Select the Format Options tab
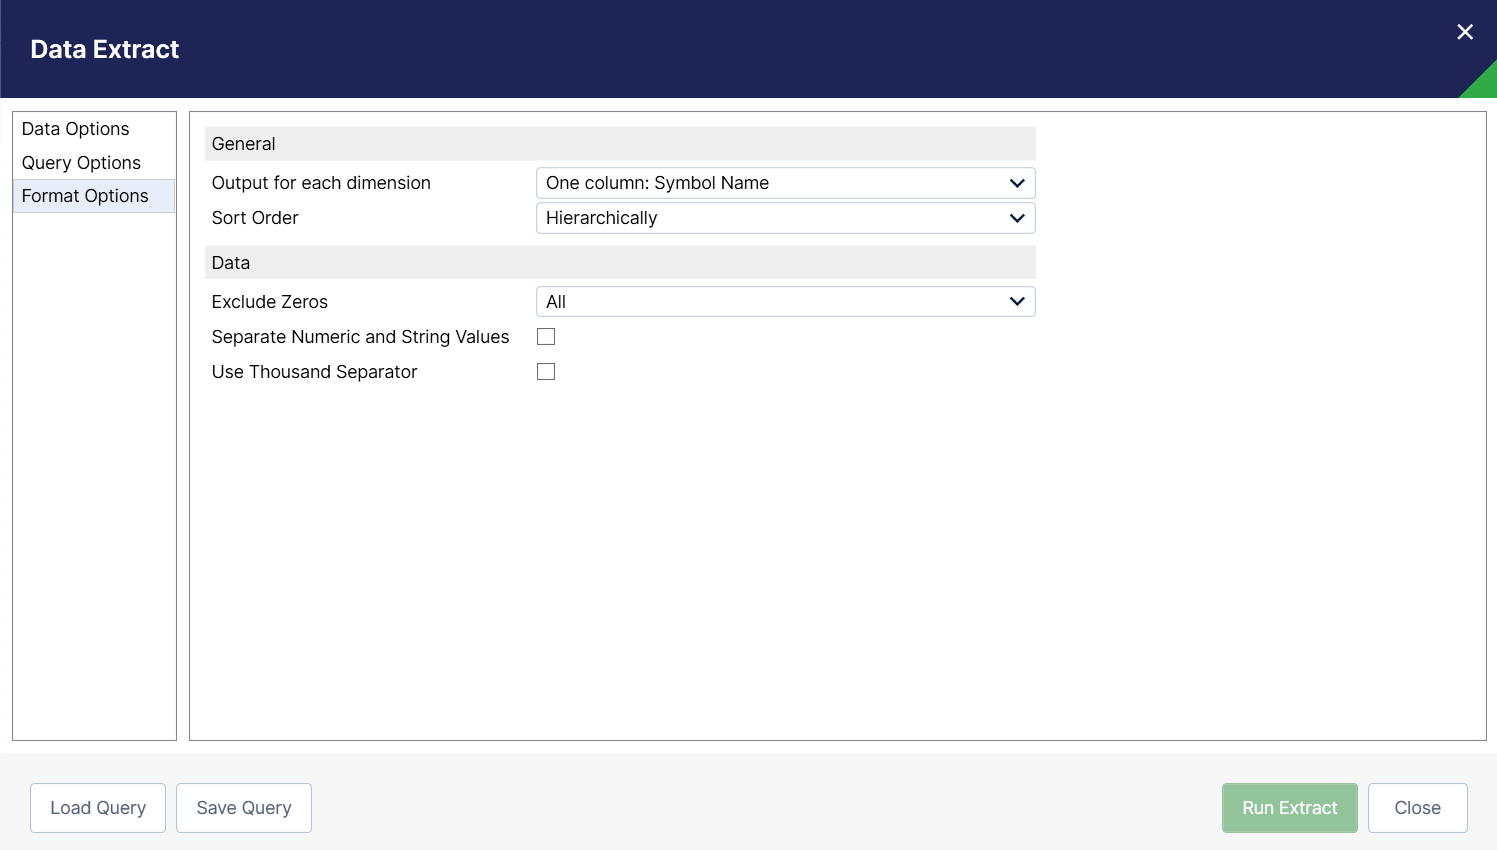1497x850 pixels. coord(85,196)
